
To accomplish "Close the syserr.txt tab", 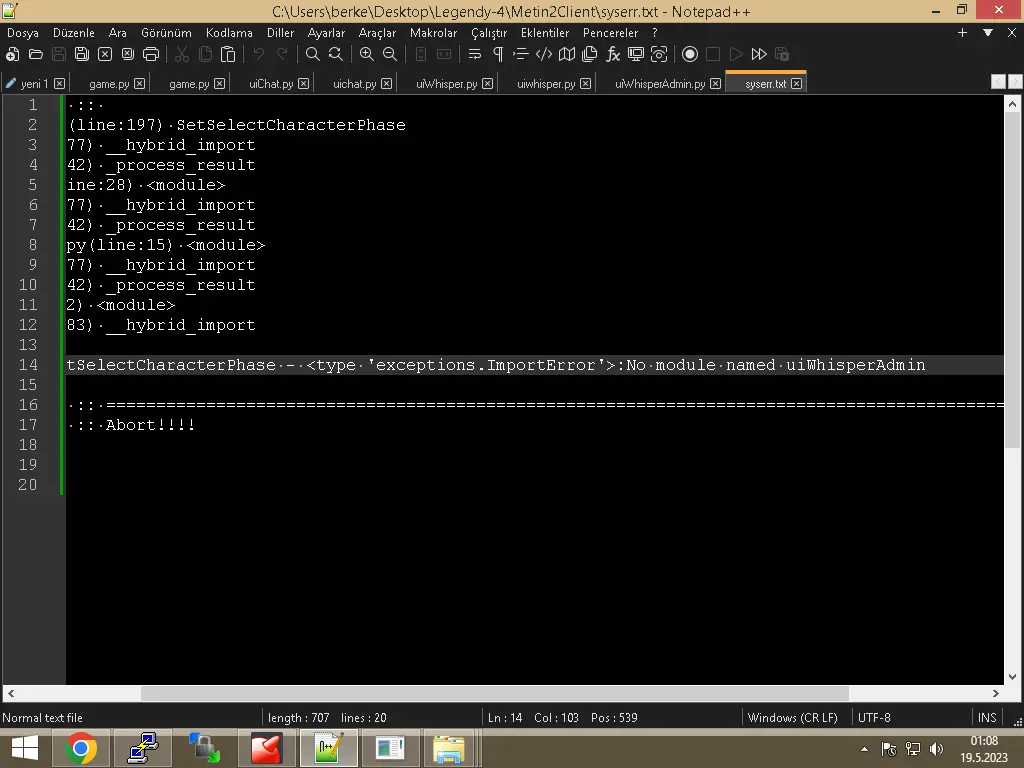I will pyautogui.click(x=797, y=83).
